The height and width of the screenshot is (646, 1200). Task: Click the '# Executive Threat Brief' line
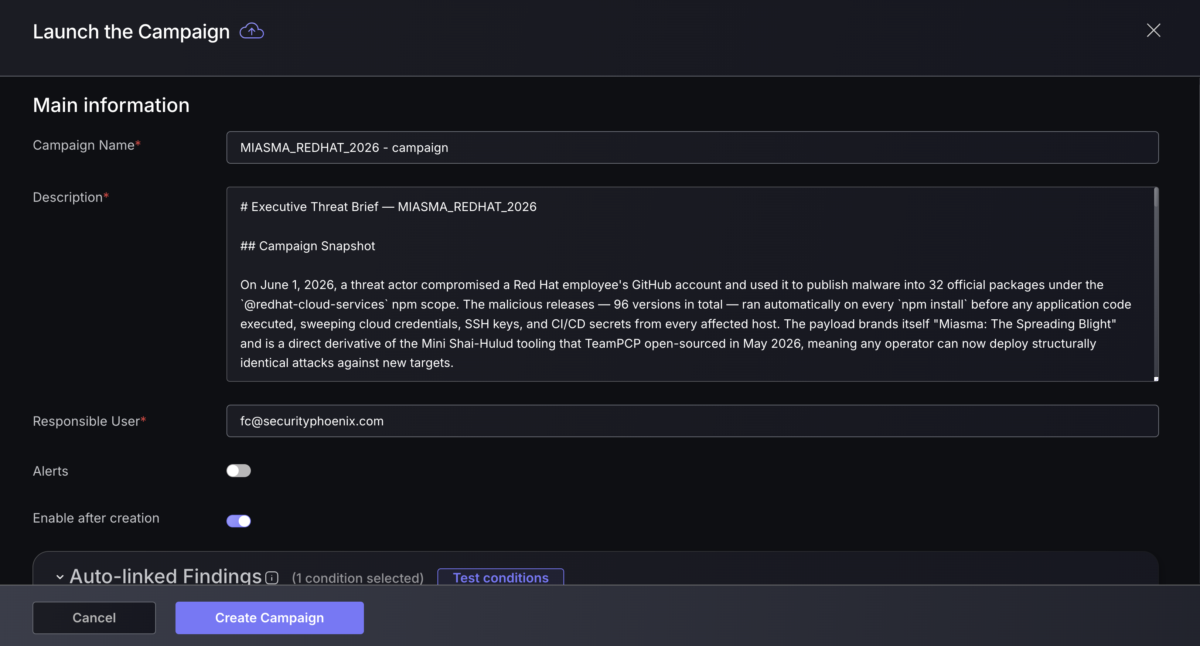coord(388,207)
